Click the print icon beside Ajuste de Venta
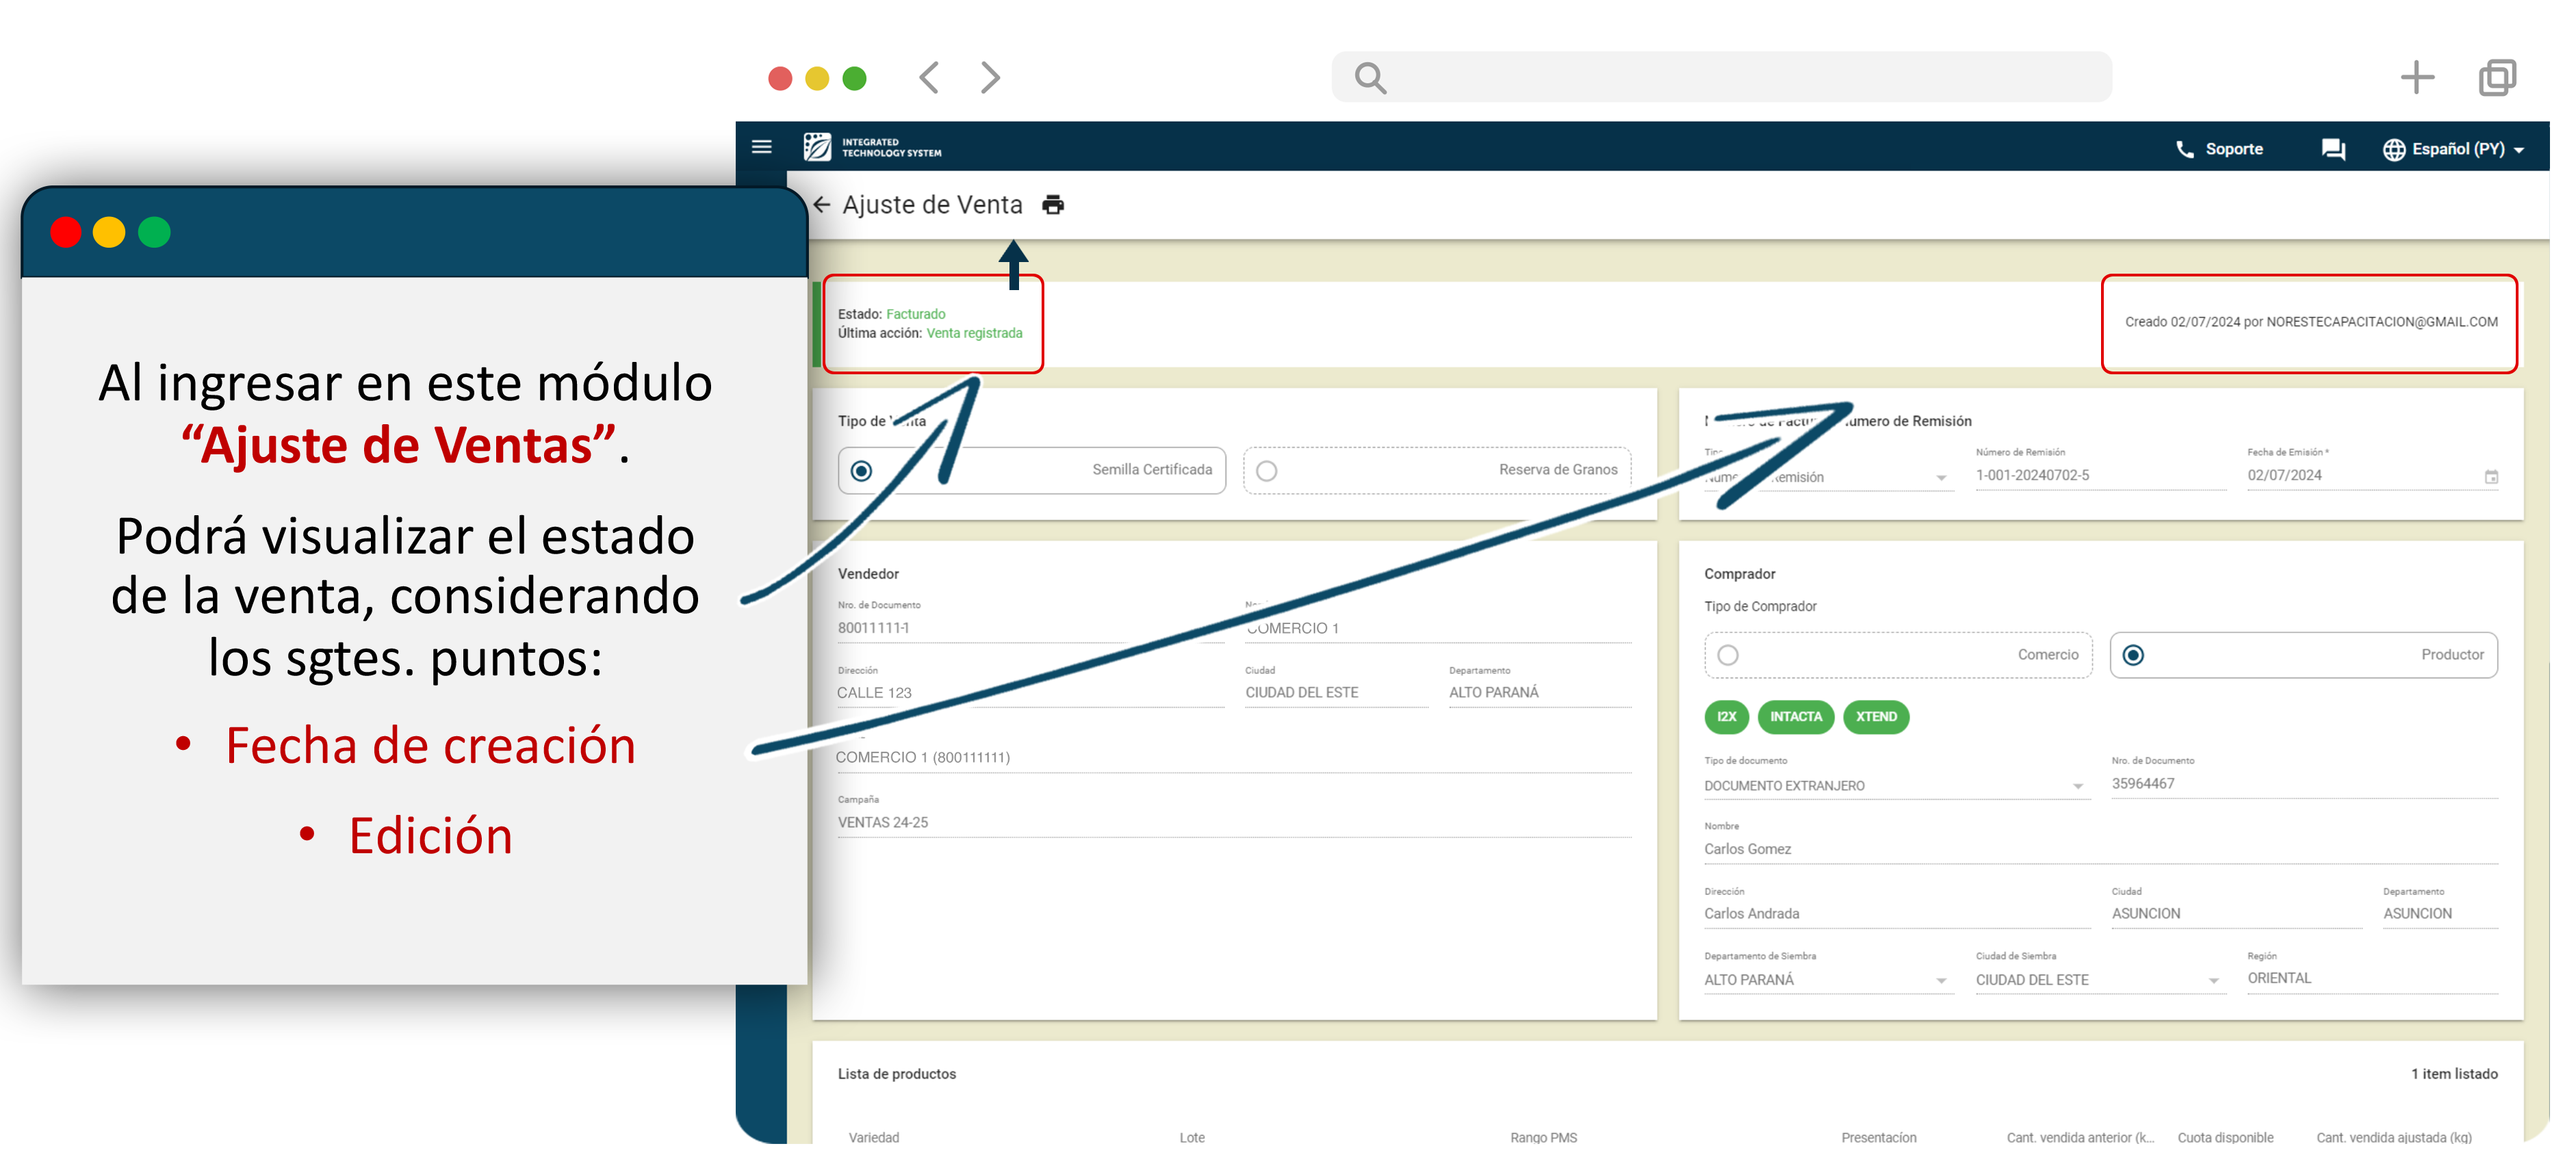The height and width of the screenshot is (1170, 2576). point(1053,205)
